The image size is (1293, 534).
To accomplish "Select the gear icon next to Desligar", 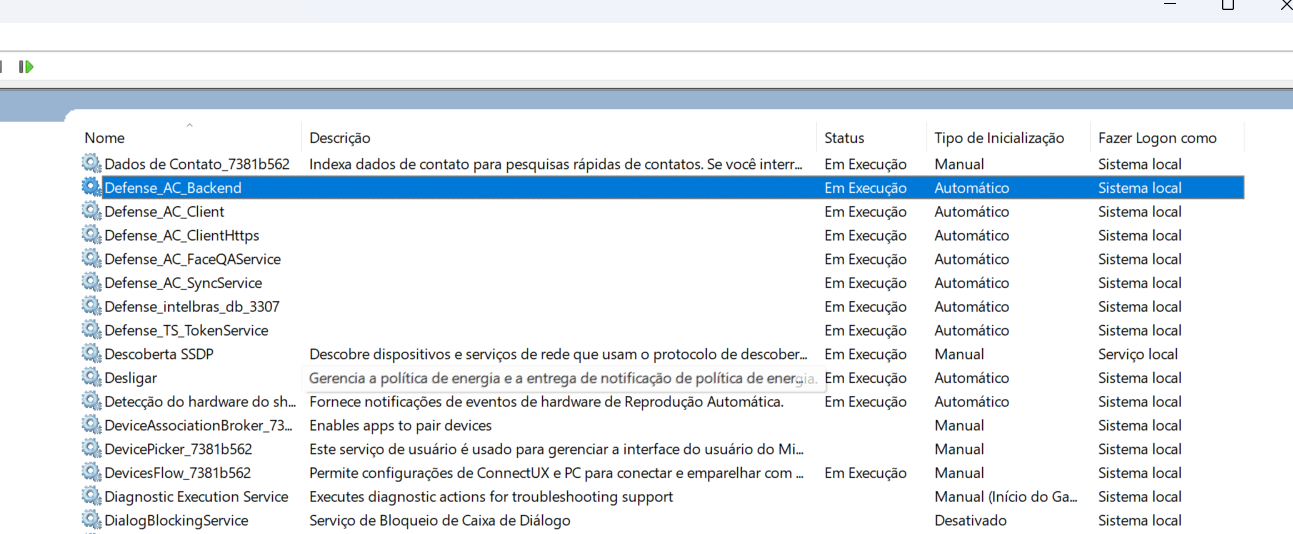I will click(x=92, y=378).
